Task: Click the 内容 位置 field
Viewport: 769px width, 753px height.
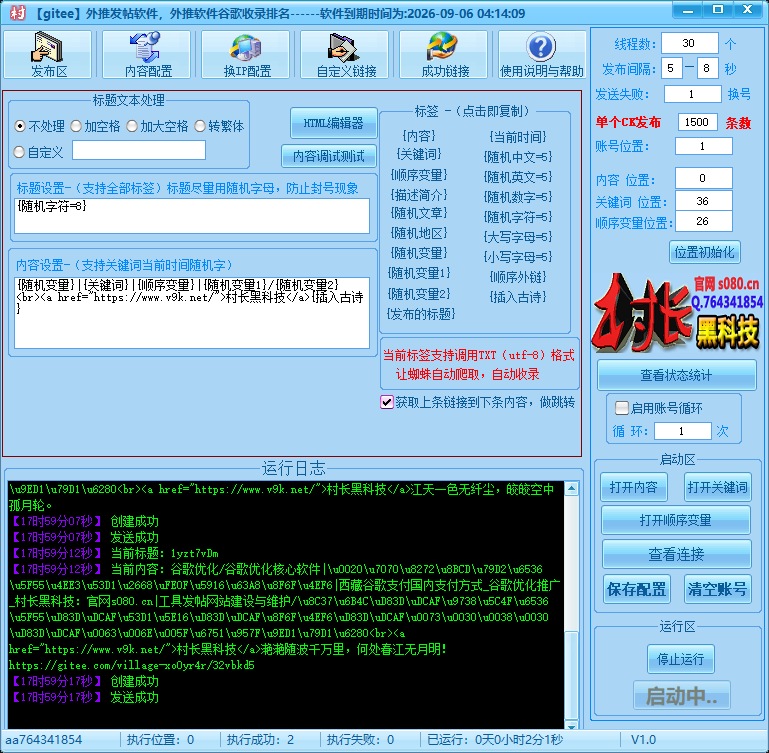Action: point(704,178)
